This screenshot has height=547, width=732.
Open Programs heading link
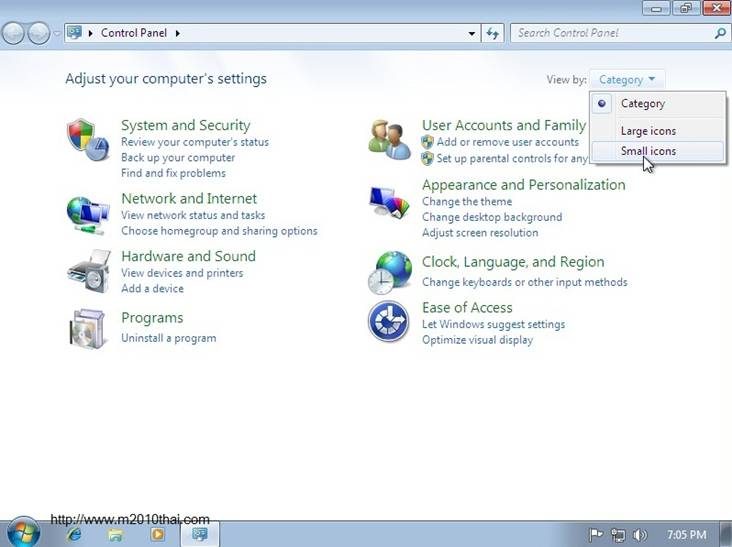(152, 318)
